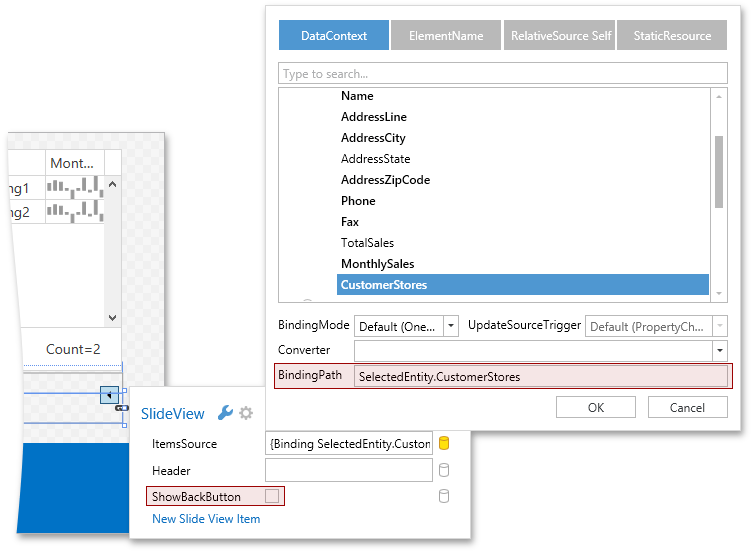Click the New Slide View Item link
The height and width of the screenshot is (554, 754).
[206, 519]
